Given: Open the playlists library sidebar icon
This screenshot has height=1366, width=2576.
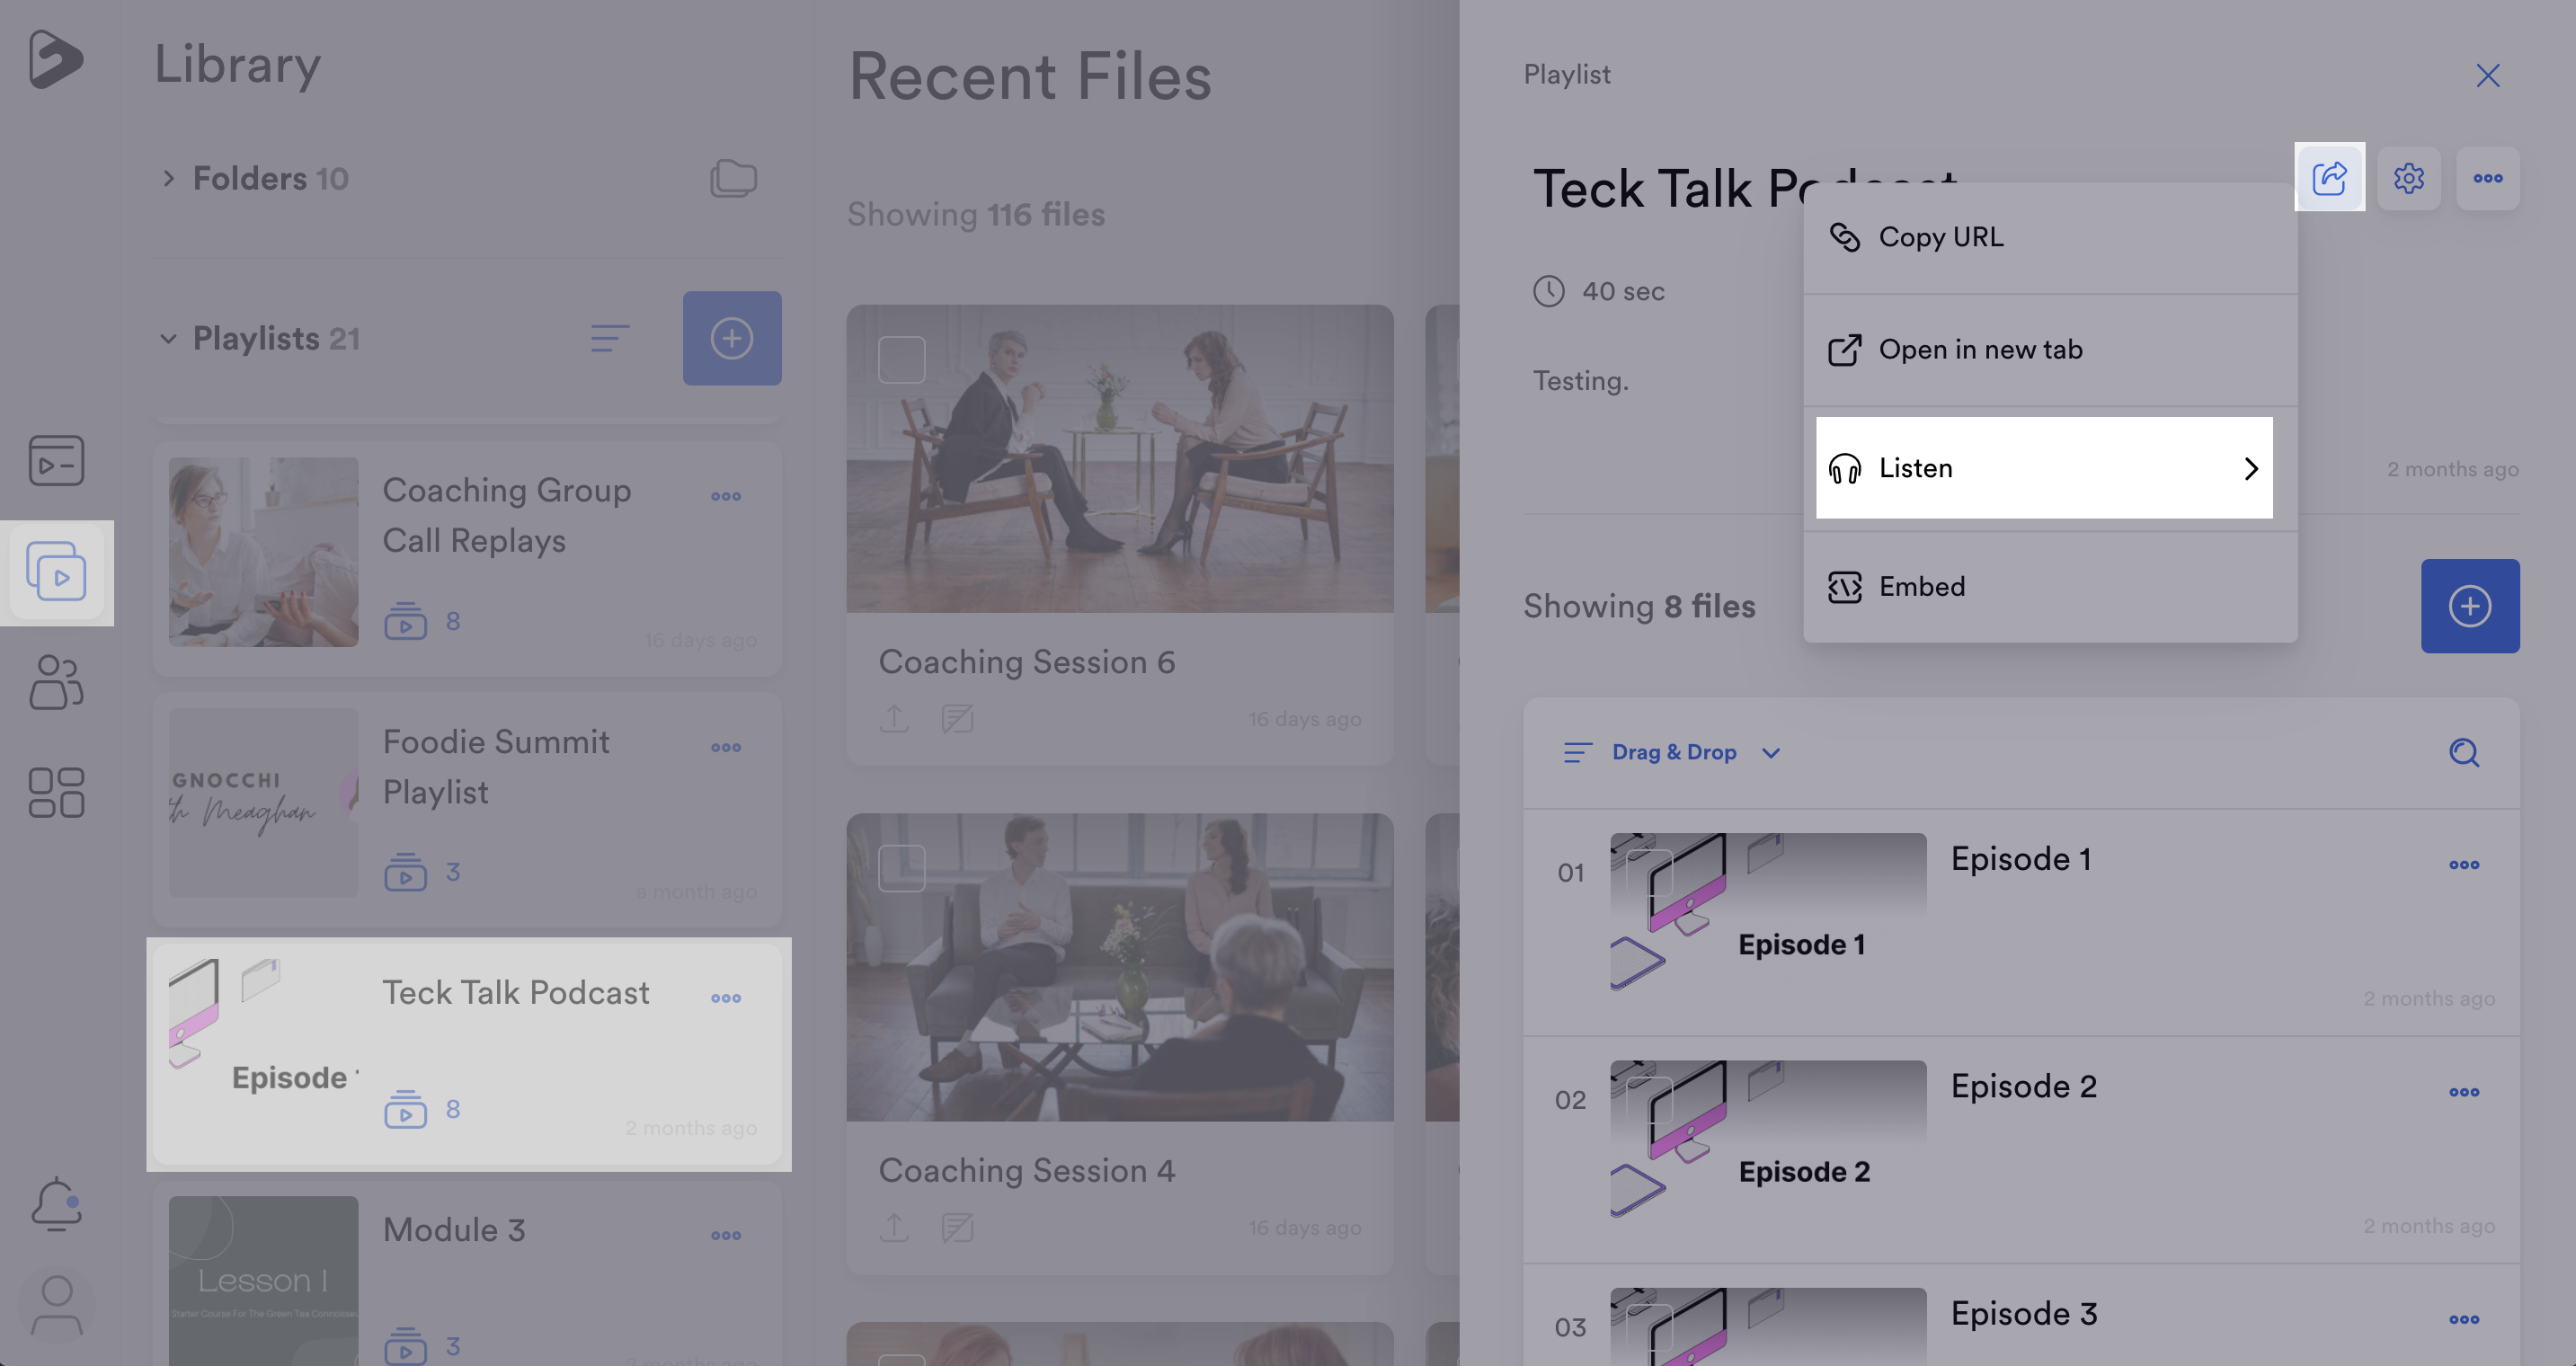Looking at the screenshot, I should (x=56, y=572).
